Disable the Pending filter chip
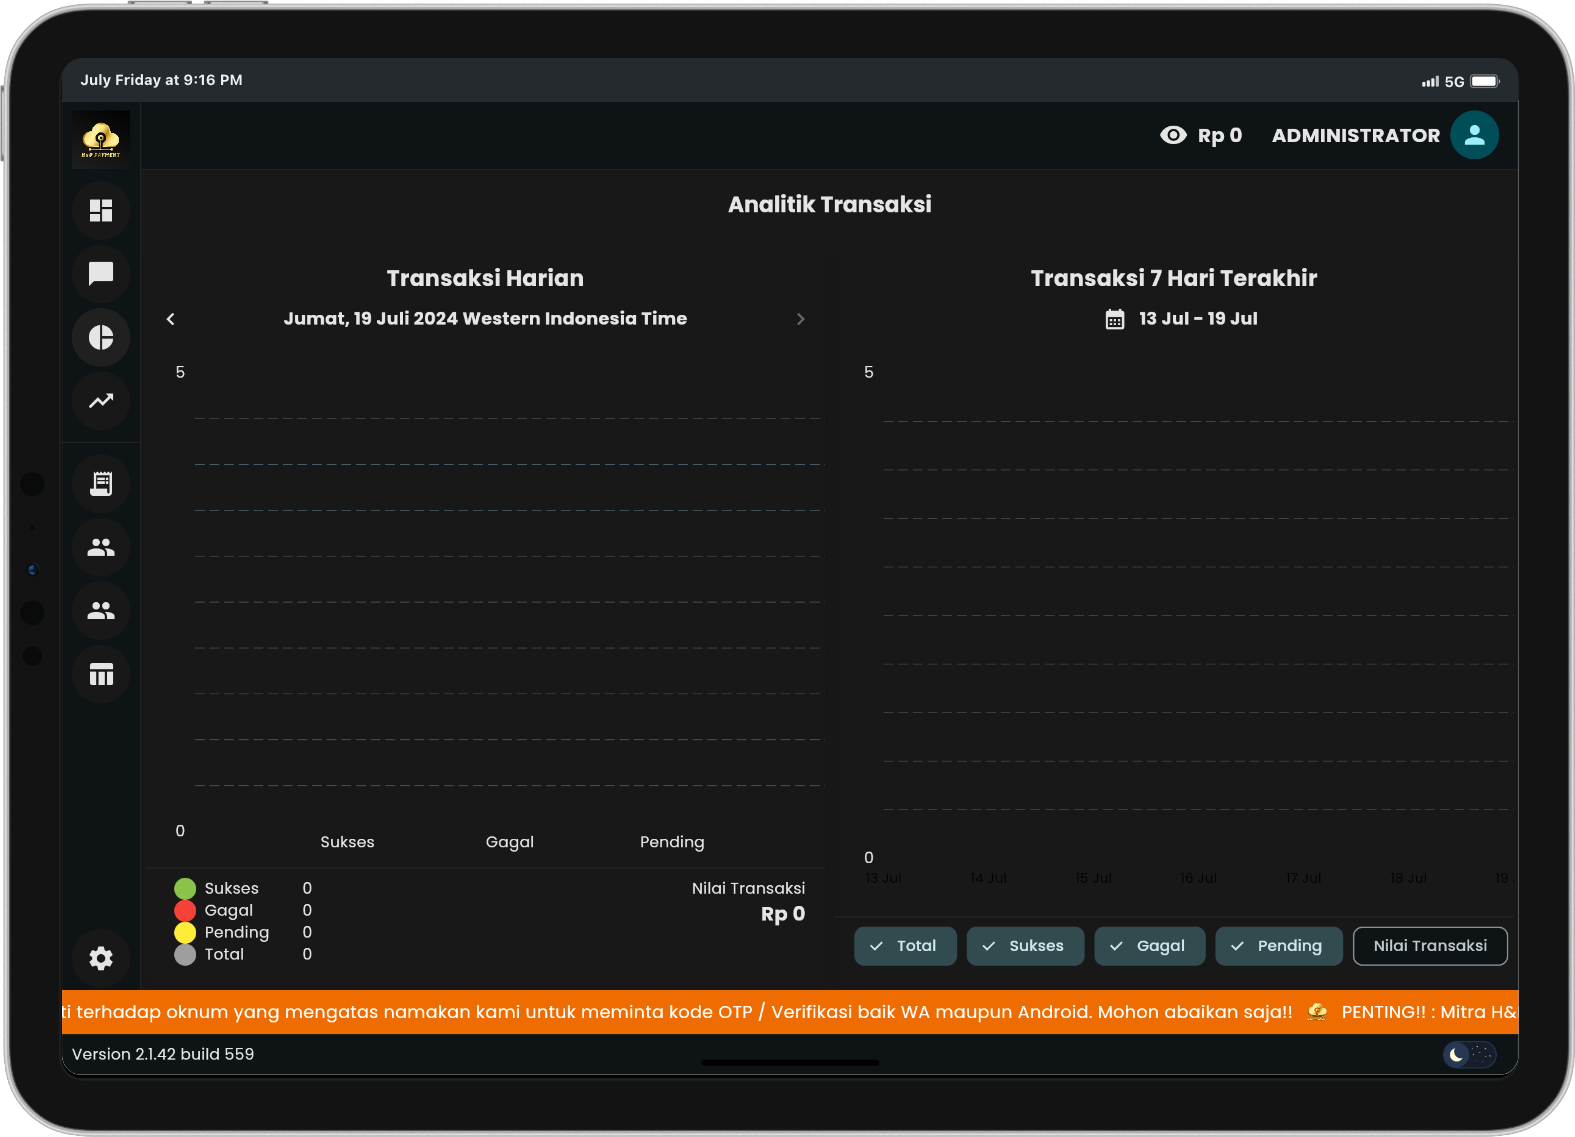 [x=1277, y=946]
